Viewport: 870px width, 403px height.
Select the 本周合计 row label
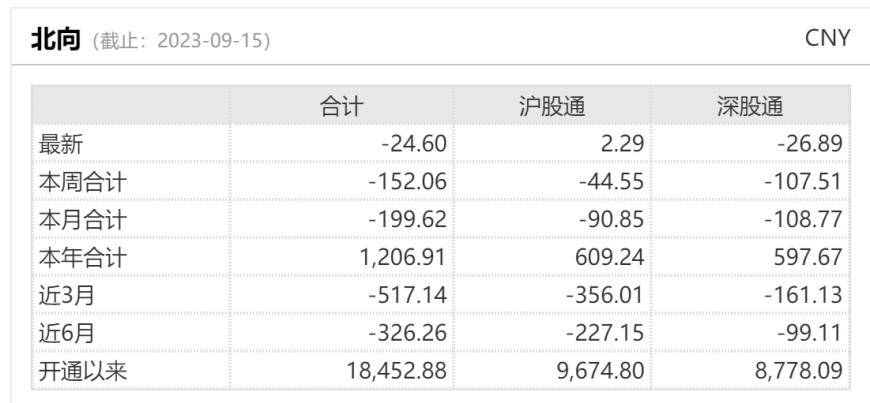(x=83, y=182)
